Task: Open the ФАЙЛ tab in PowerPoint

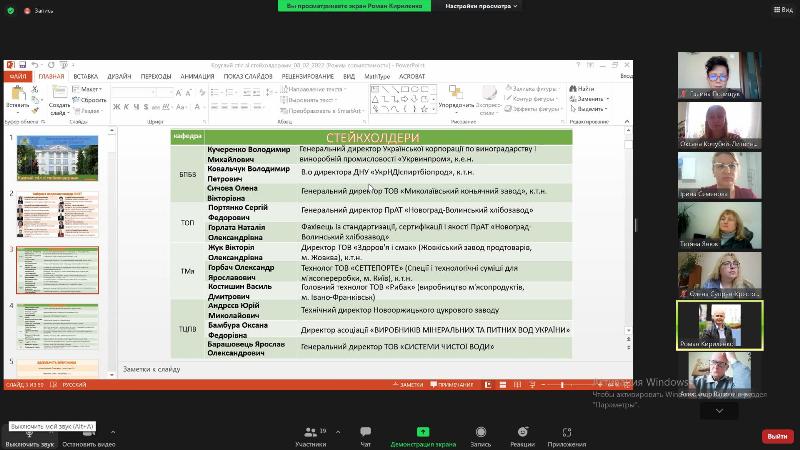Action: pyautogui.click(x=18, y=77)
